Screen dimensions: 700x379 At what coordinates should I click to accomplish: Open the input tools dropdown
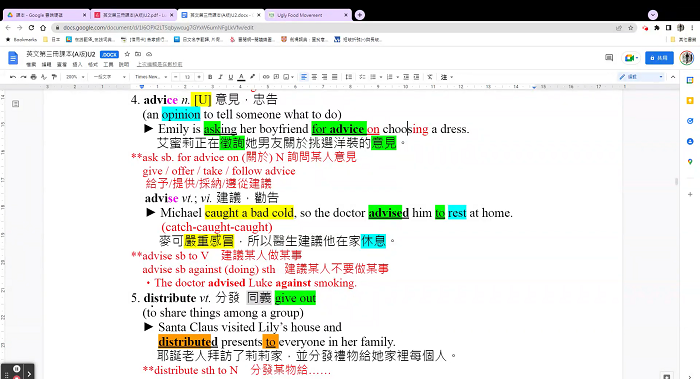coord(446,77)
